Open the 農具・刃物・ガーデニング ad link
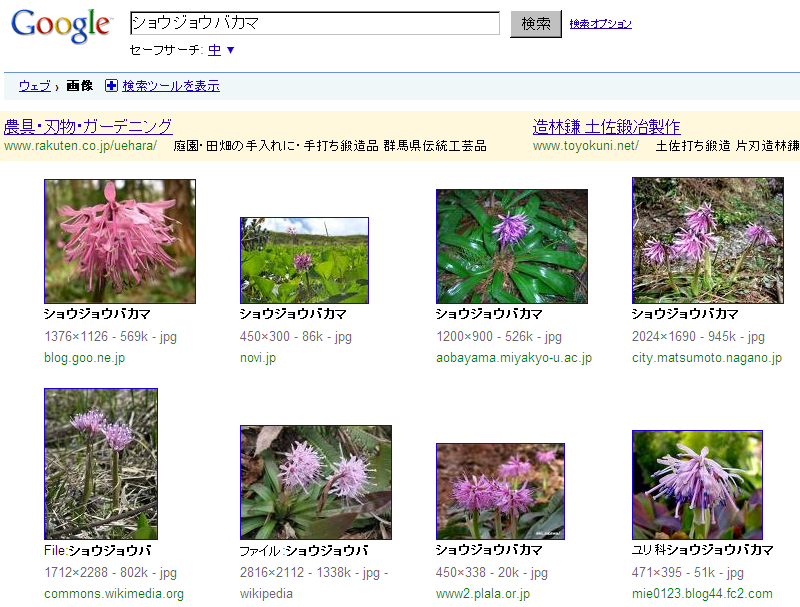 coord(88,126)
